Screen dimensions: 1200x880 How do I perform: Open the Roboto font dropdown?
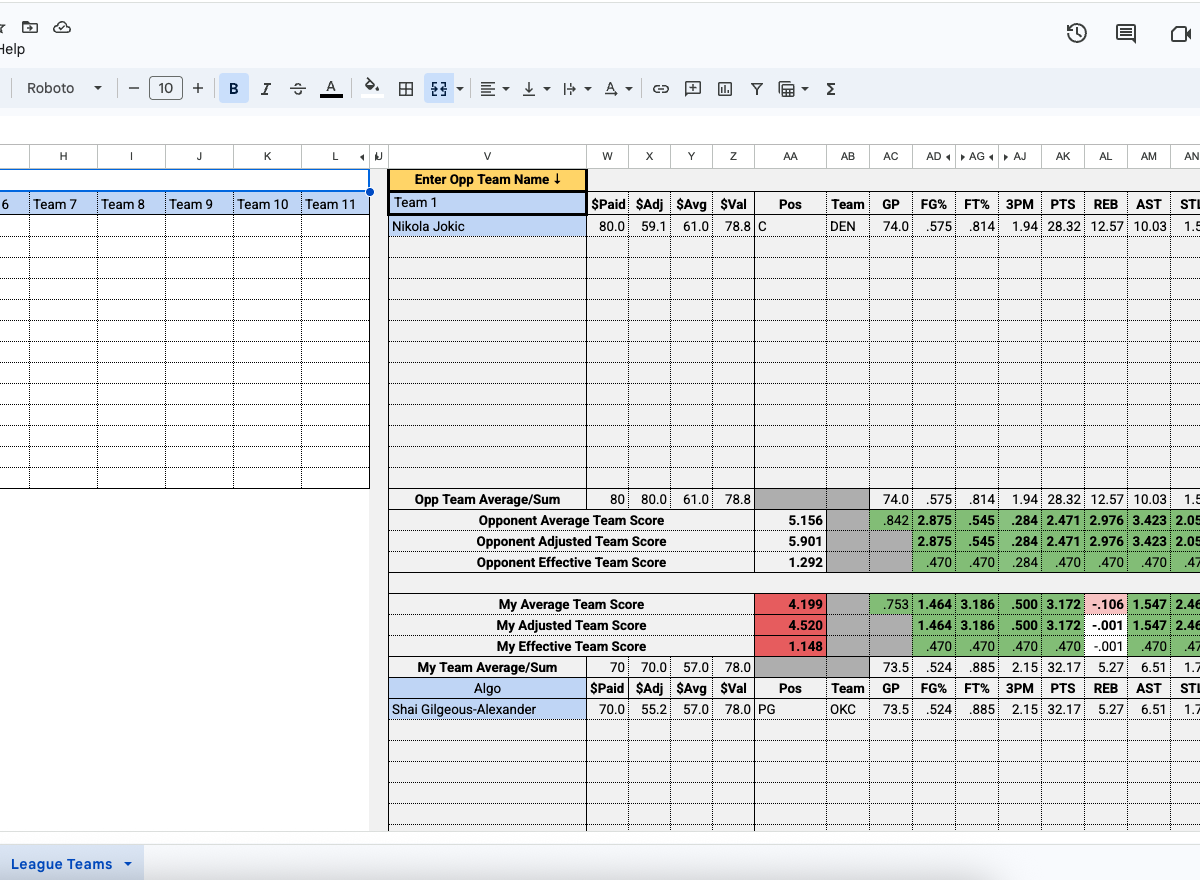[x=64, y=88]
